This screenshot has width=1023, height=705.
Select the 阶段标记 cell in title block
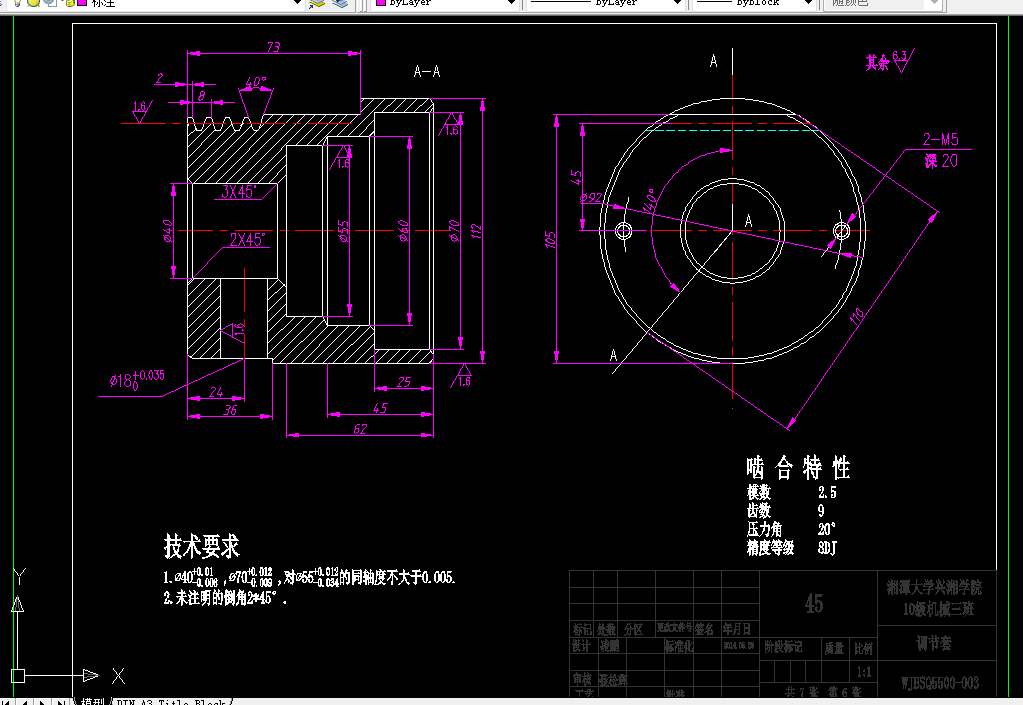coord(784,647)
